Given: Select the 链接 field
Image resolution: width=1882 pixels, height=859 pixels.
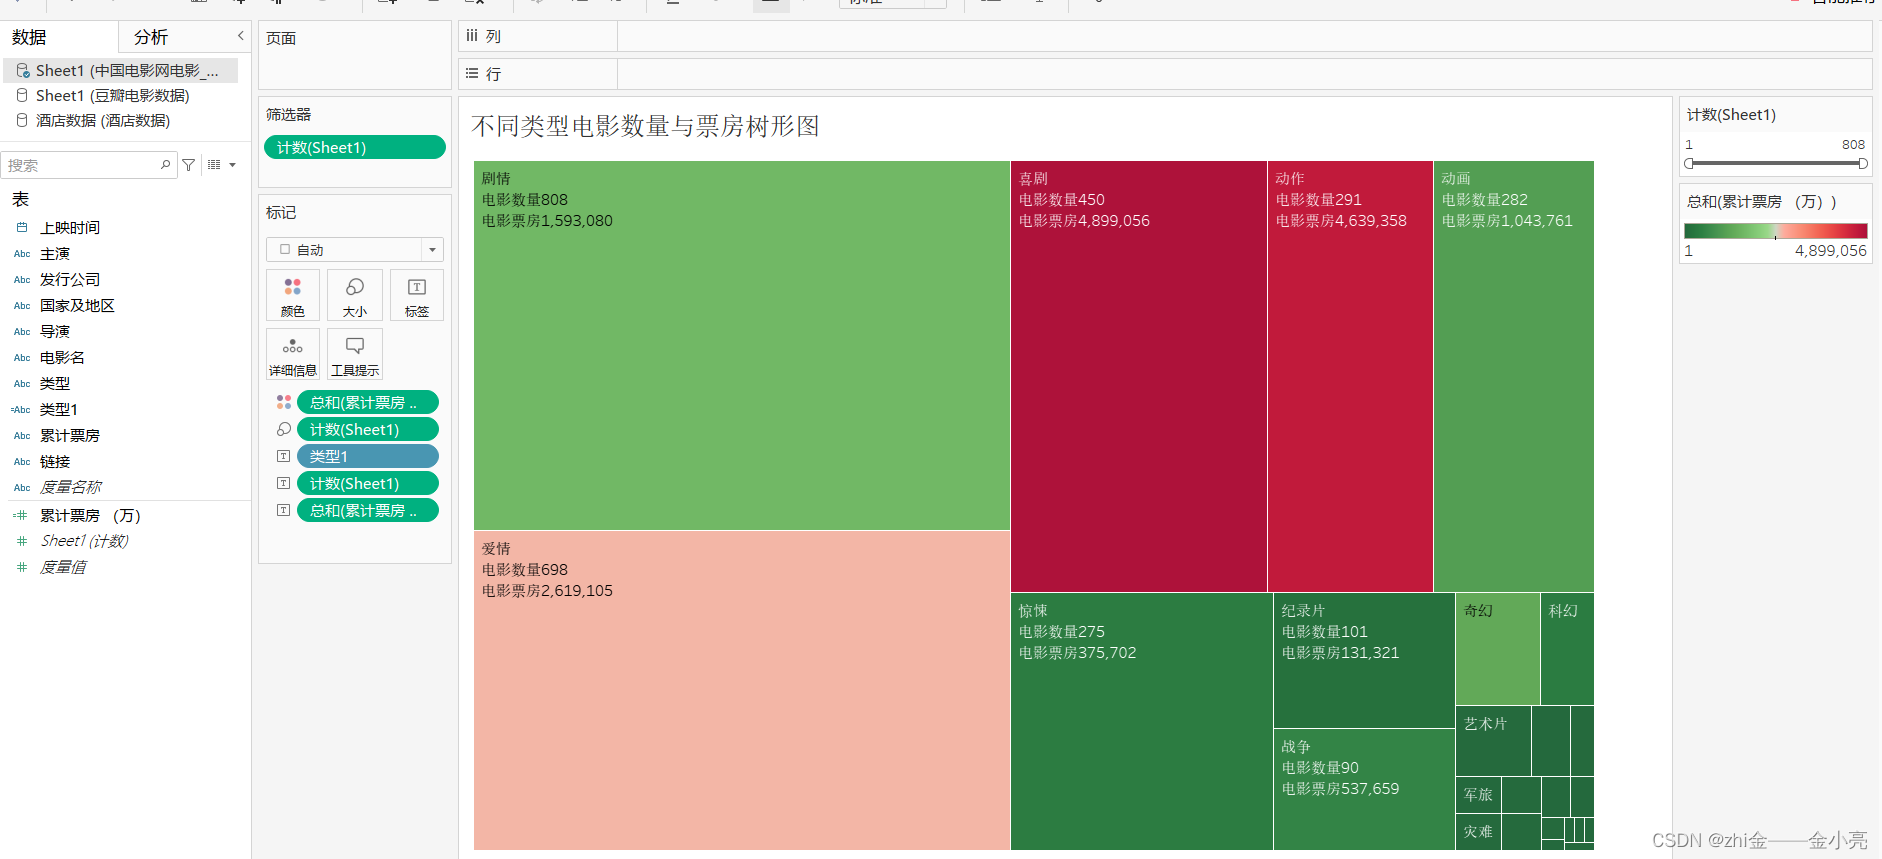Looking at the screenshot, I should [55, 462].
